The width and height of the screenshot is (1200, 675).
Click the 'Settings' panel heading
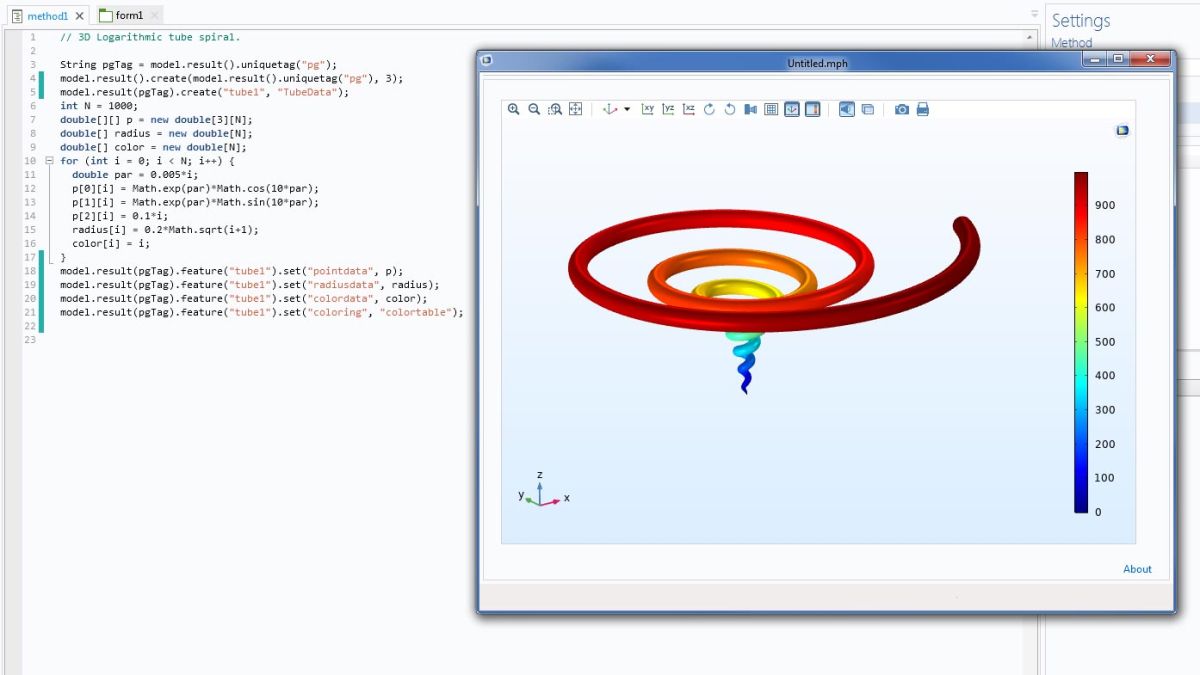coord(1081,21)
